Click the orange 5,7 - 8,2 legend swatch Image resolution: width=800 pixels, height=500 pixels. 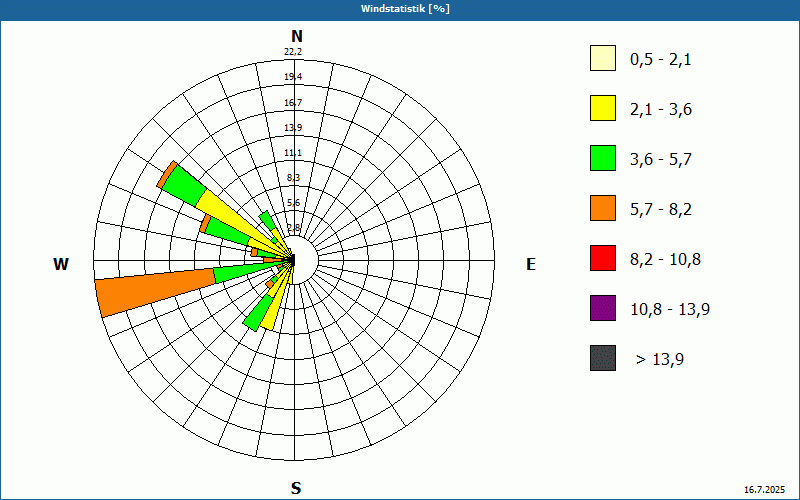pos(603,208)
